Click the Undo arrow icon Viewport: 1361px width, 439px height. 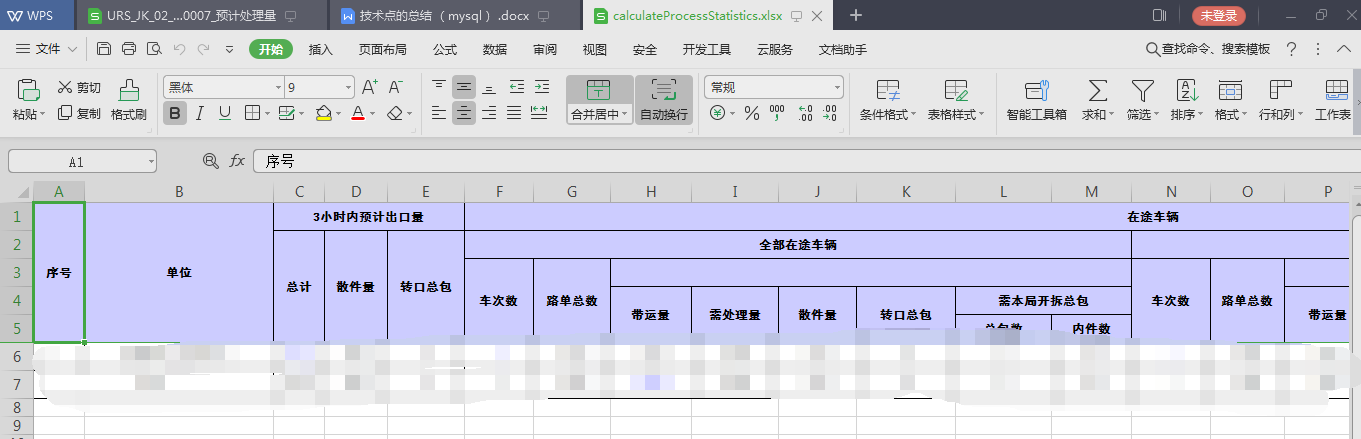[x=179, y=49]
